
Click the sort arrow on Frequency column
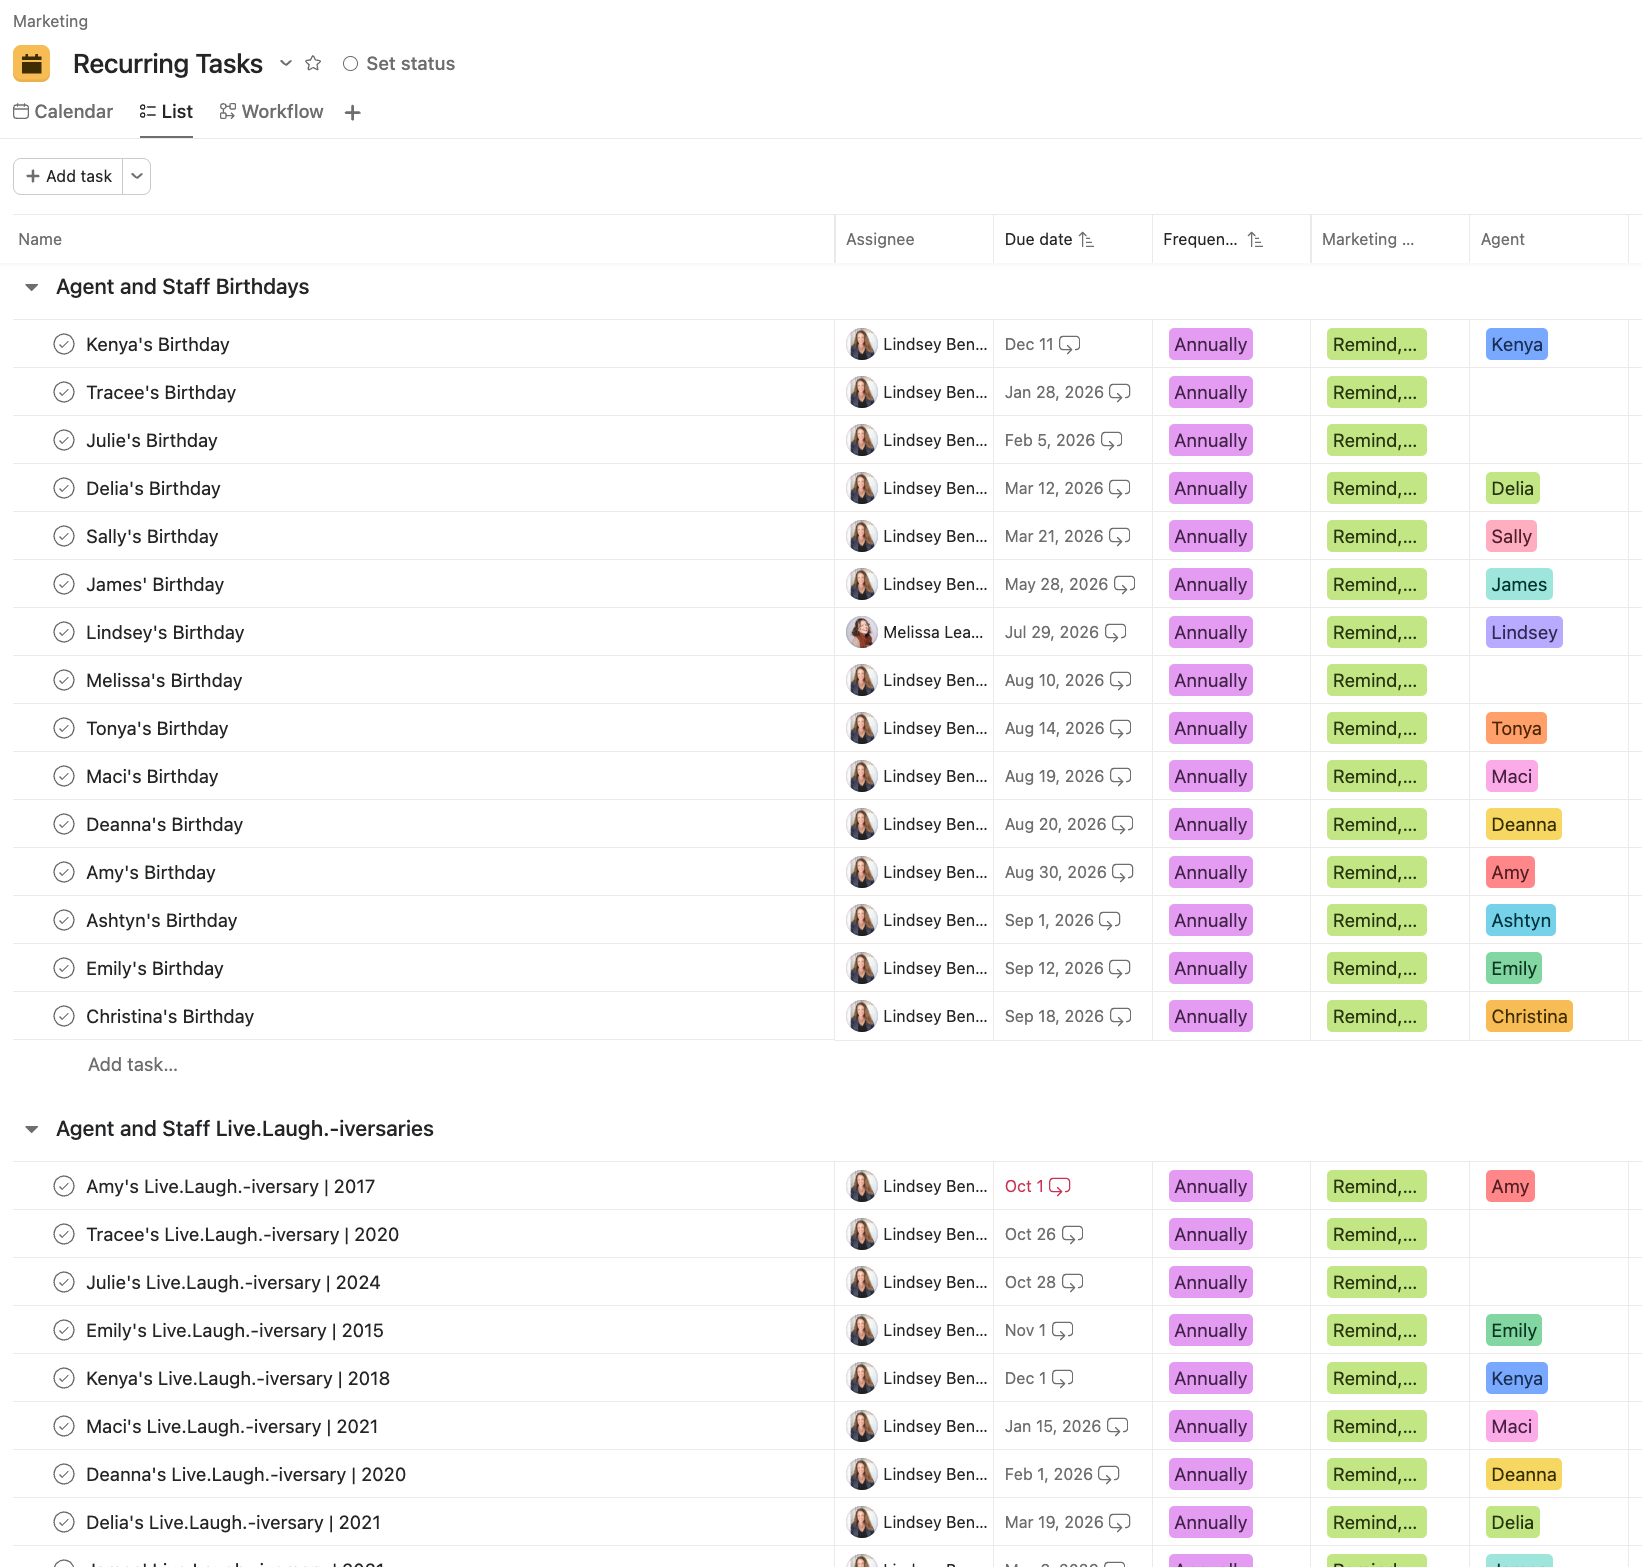[1257, 239]
